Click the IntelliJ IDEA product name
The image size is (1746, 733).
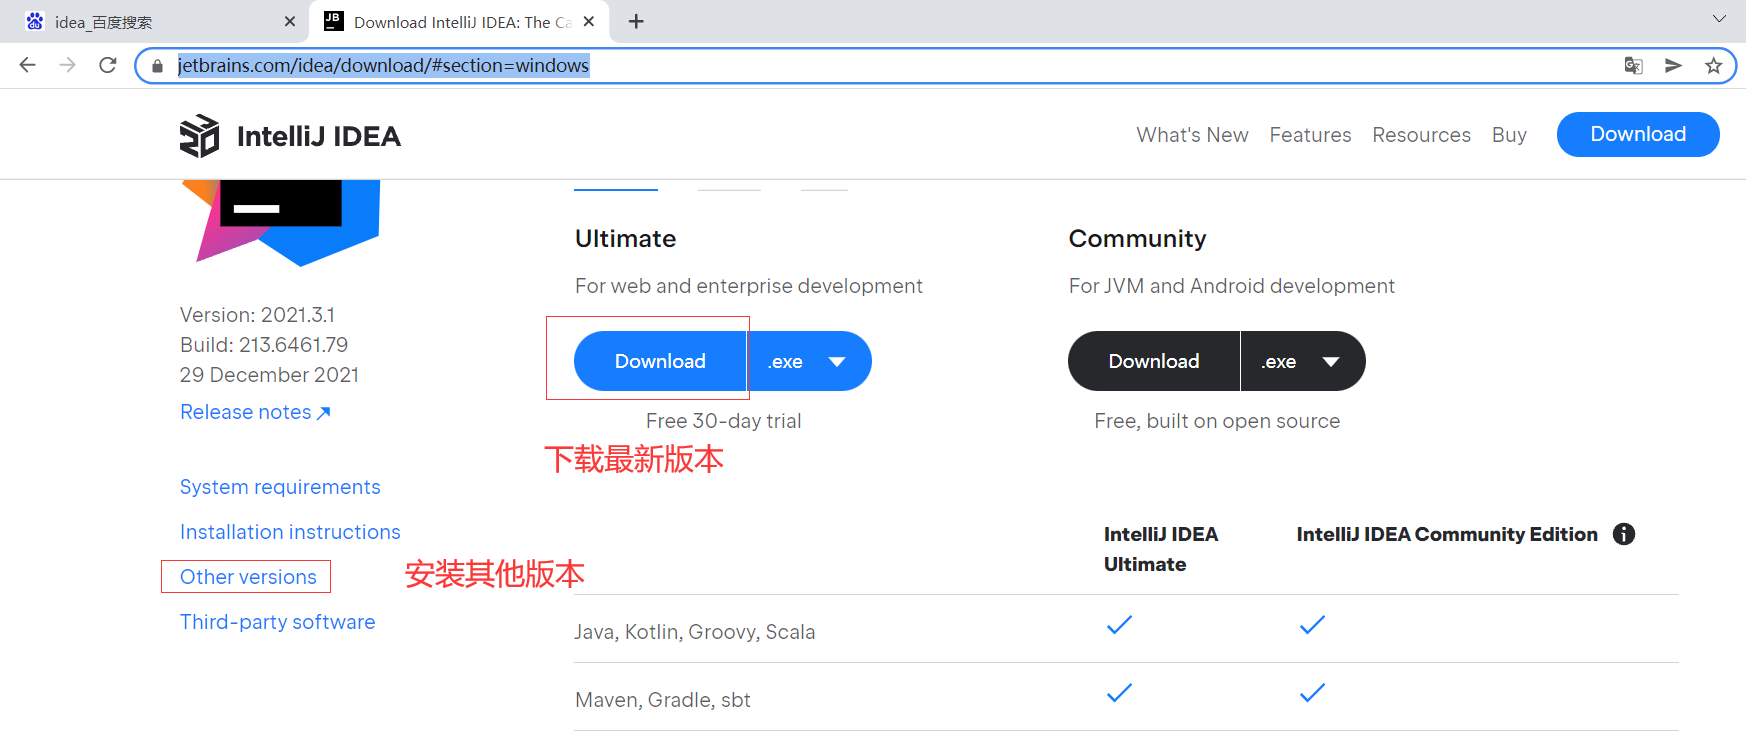point(319,136)
